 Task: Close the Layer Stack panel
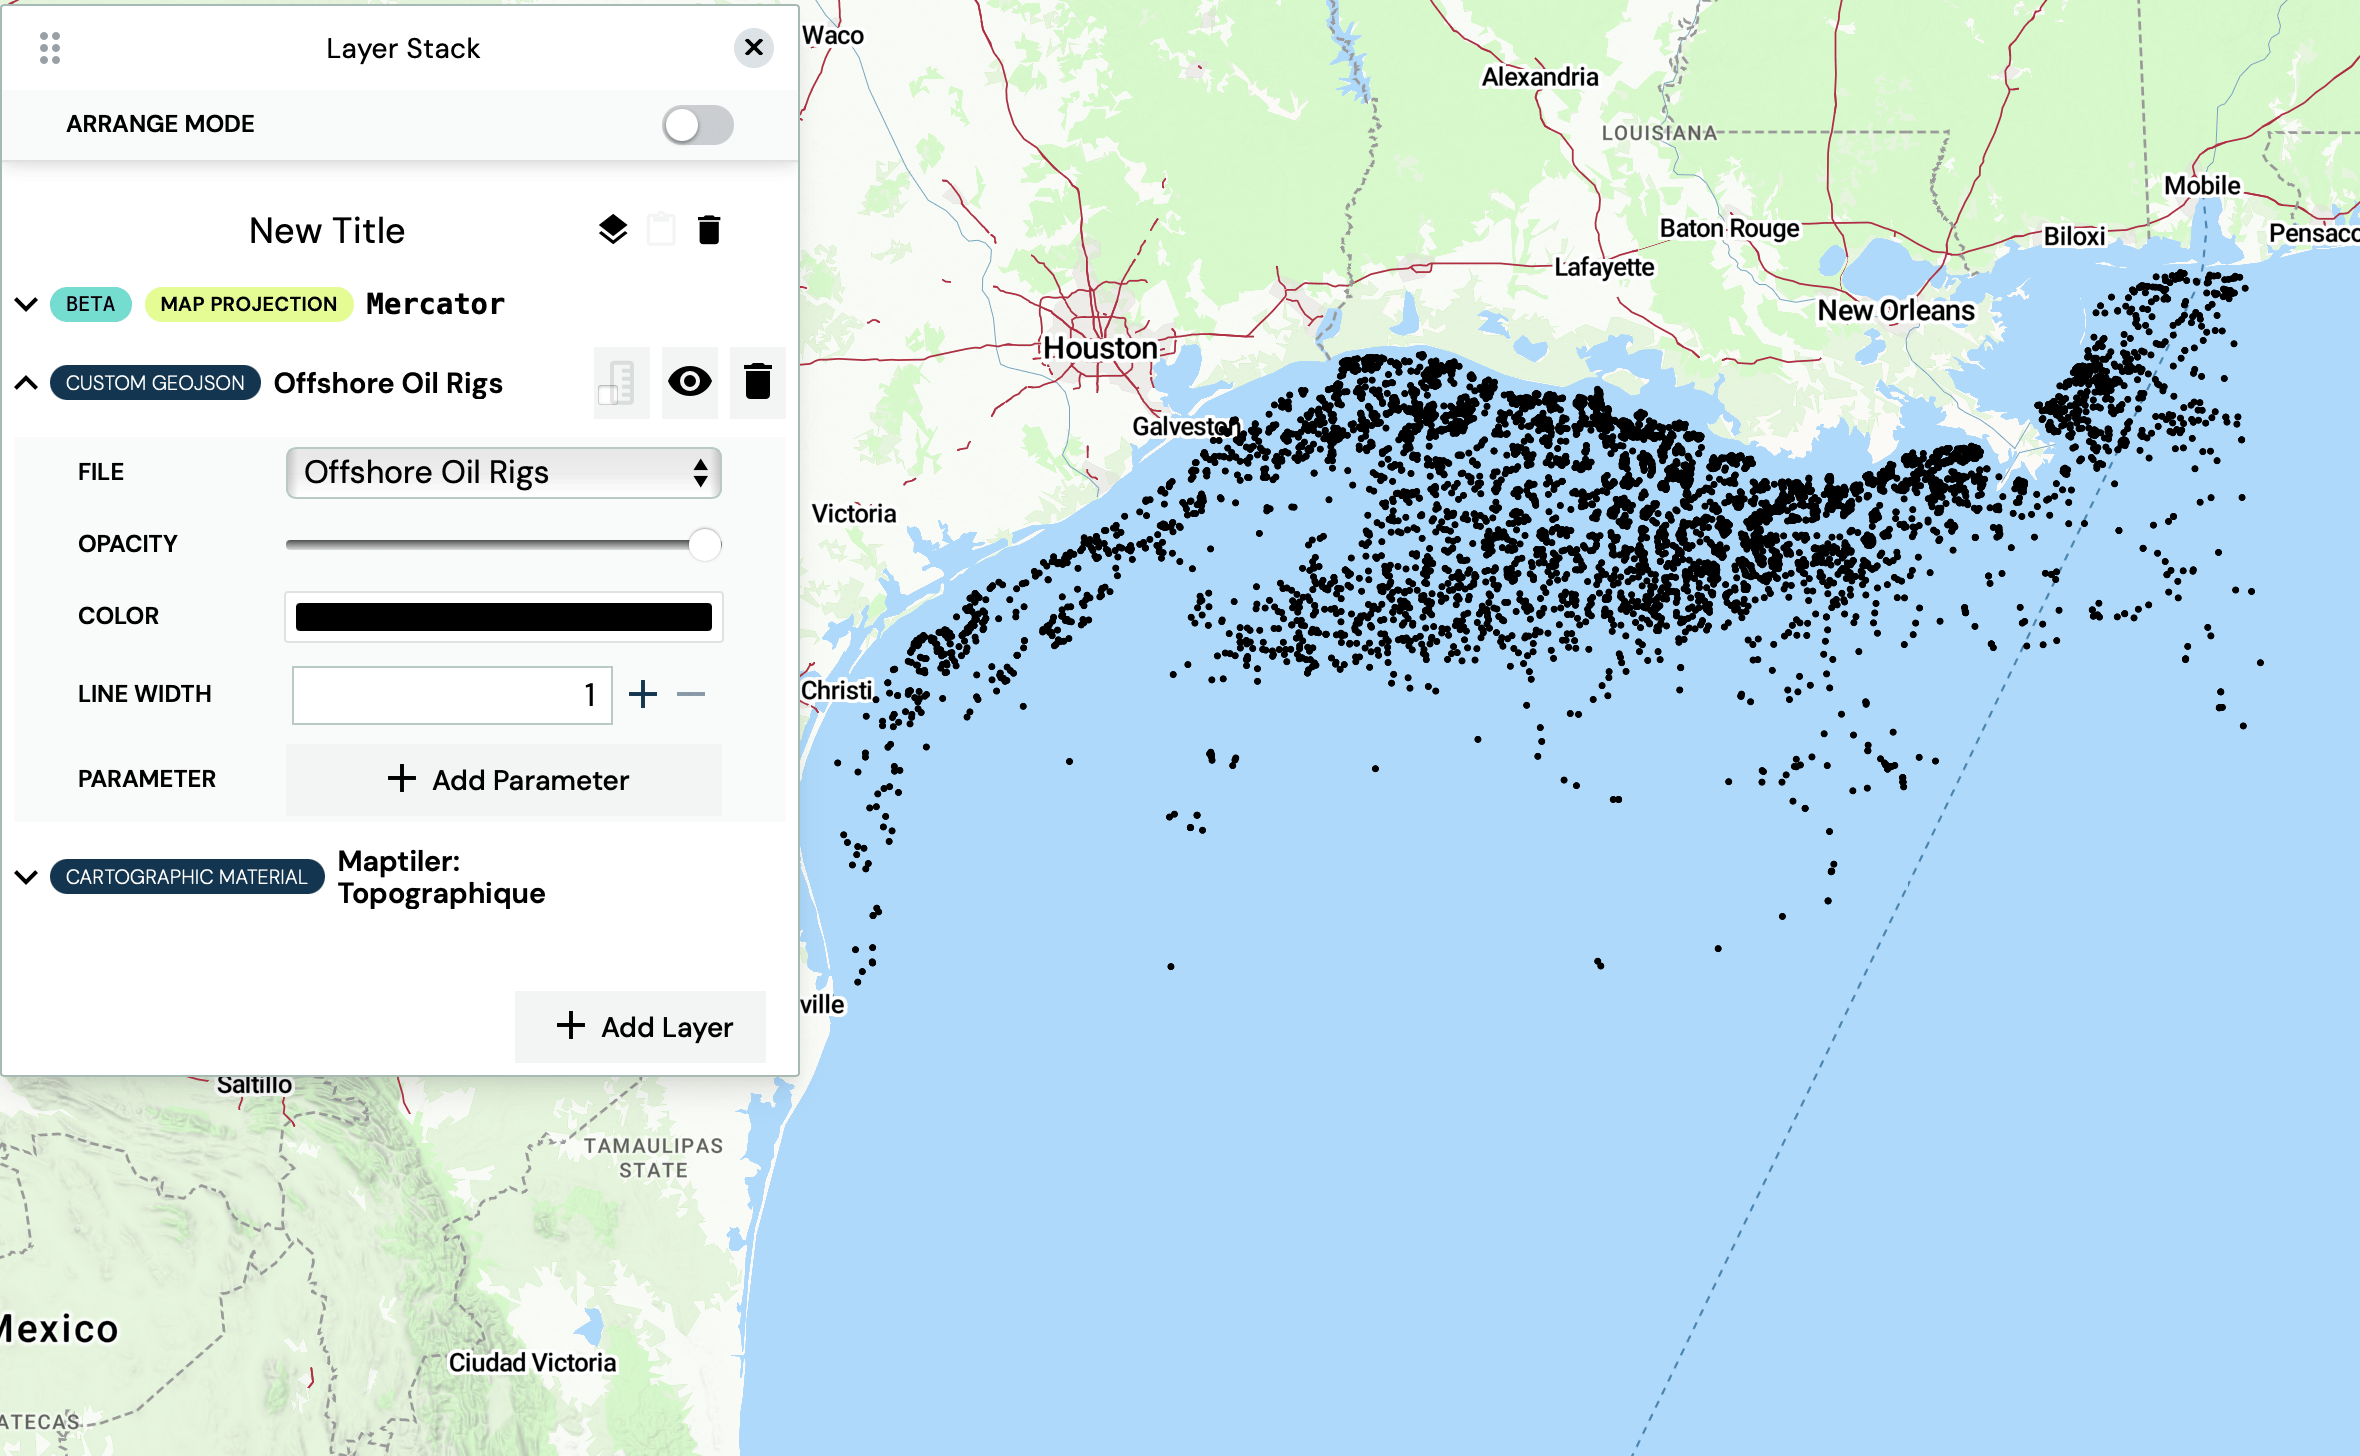754,47
